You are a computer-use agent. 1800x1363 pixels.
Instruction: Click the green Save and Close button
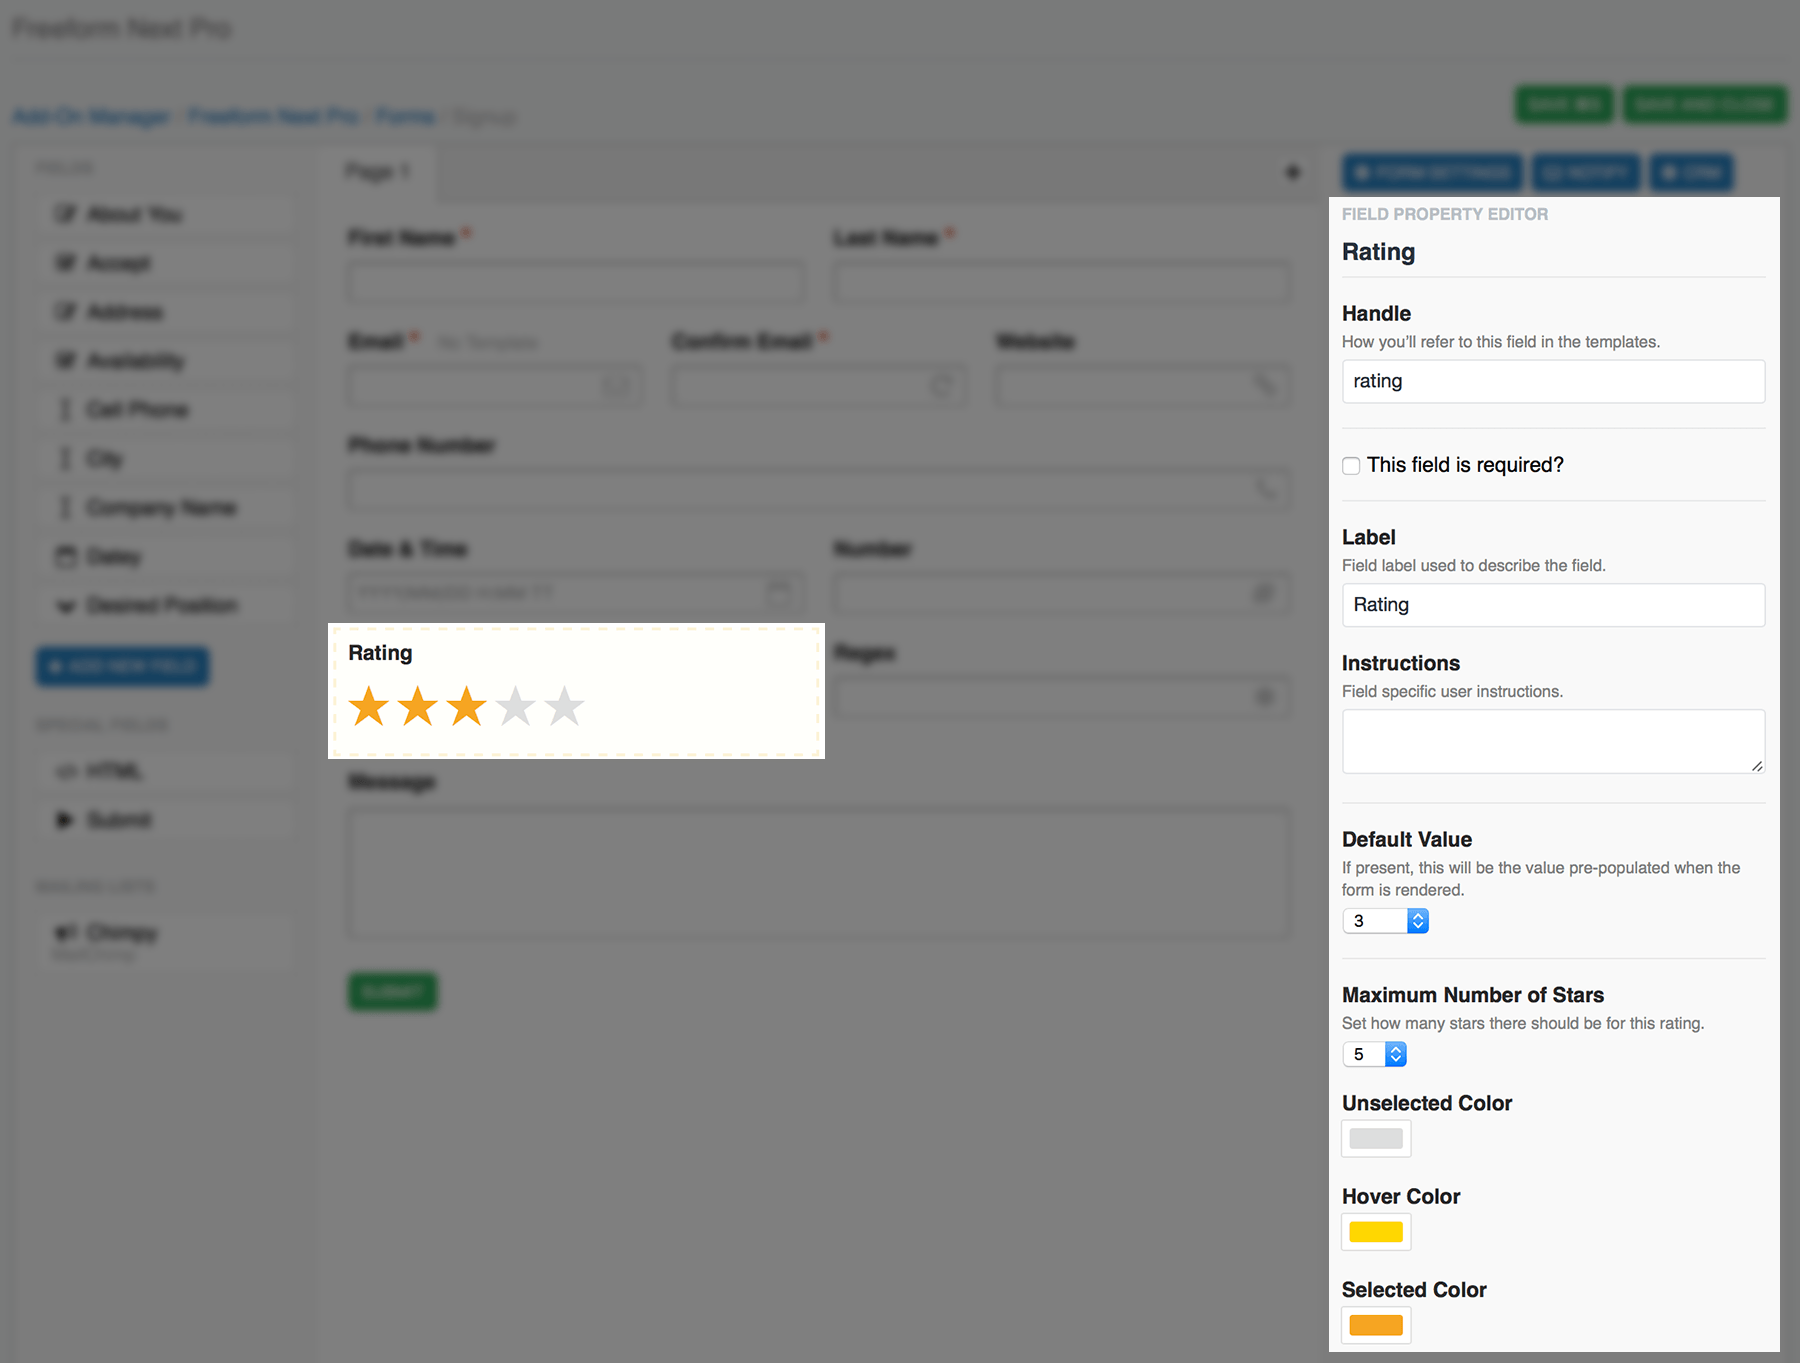[1704, 104]
